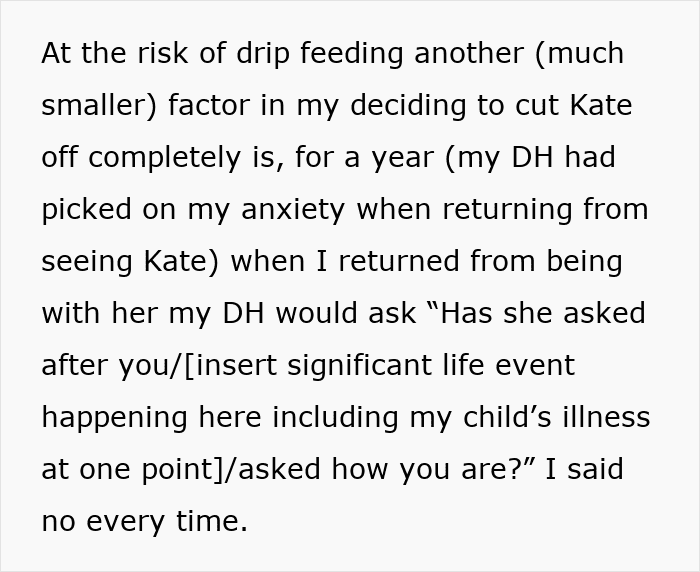Click the word "completely" in third line
Viewport: 700px width, 572px height.
164,158
